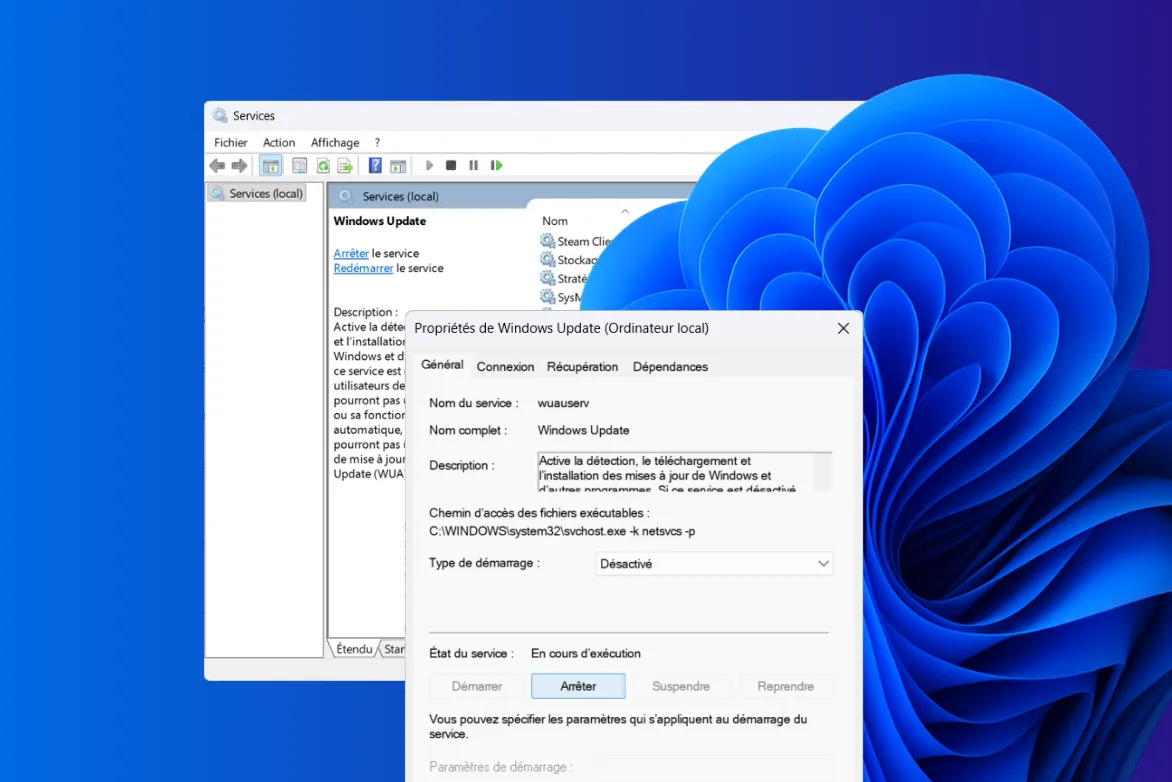Screen dimensions: 1172x782
Task: Click the Refresh icon in the toolbar
Action: [323, 166]
